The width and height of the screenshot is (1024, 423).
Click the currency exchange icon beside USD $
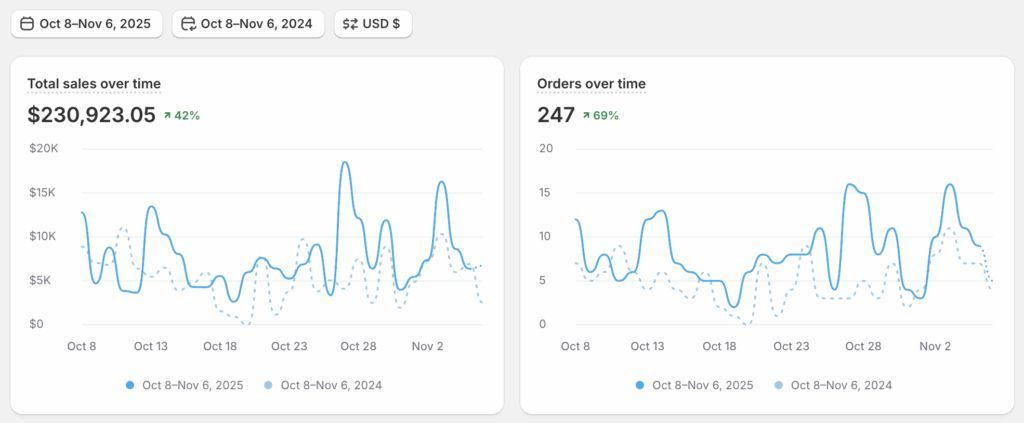click(350, 24)
